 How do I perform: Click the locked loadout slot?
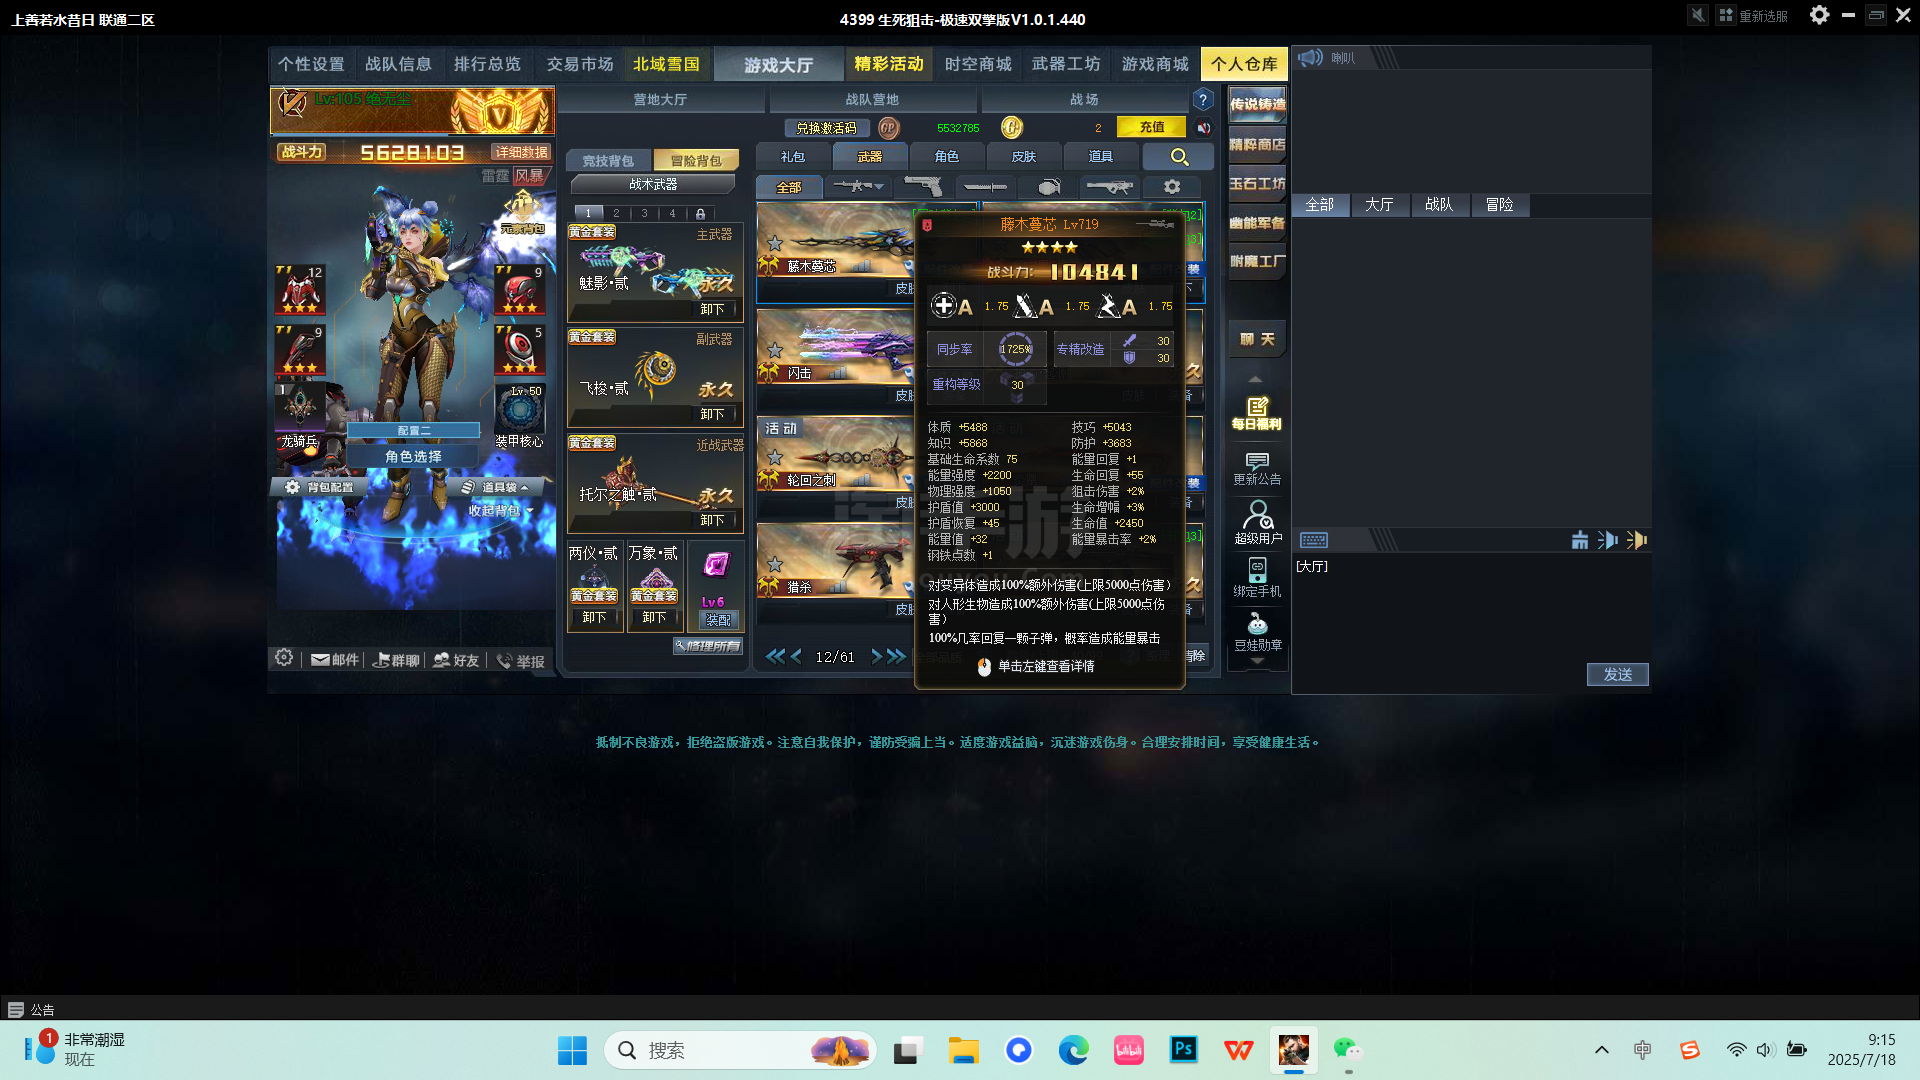pos(700,213)
